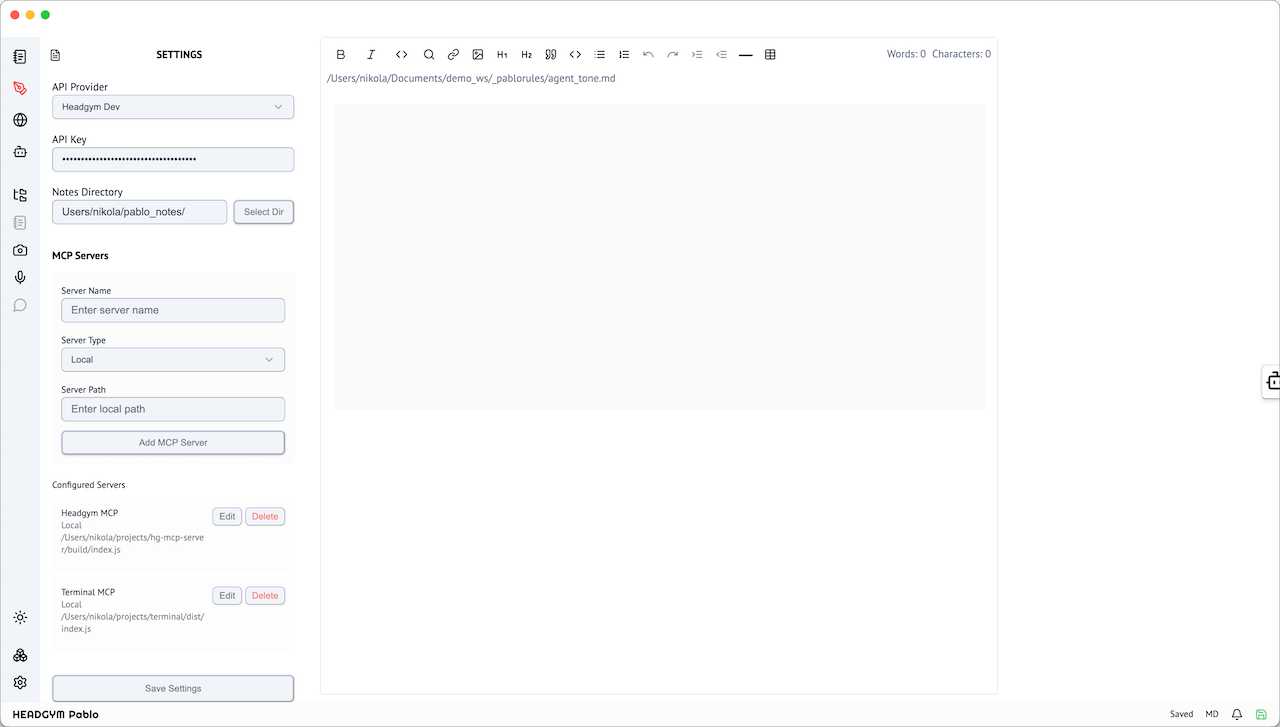Screen dimensions: 1280x727
Task: Apply inline code icon next to Italic
Action: pos(401,55)
